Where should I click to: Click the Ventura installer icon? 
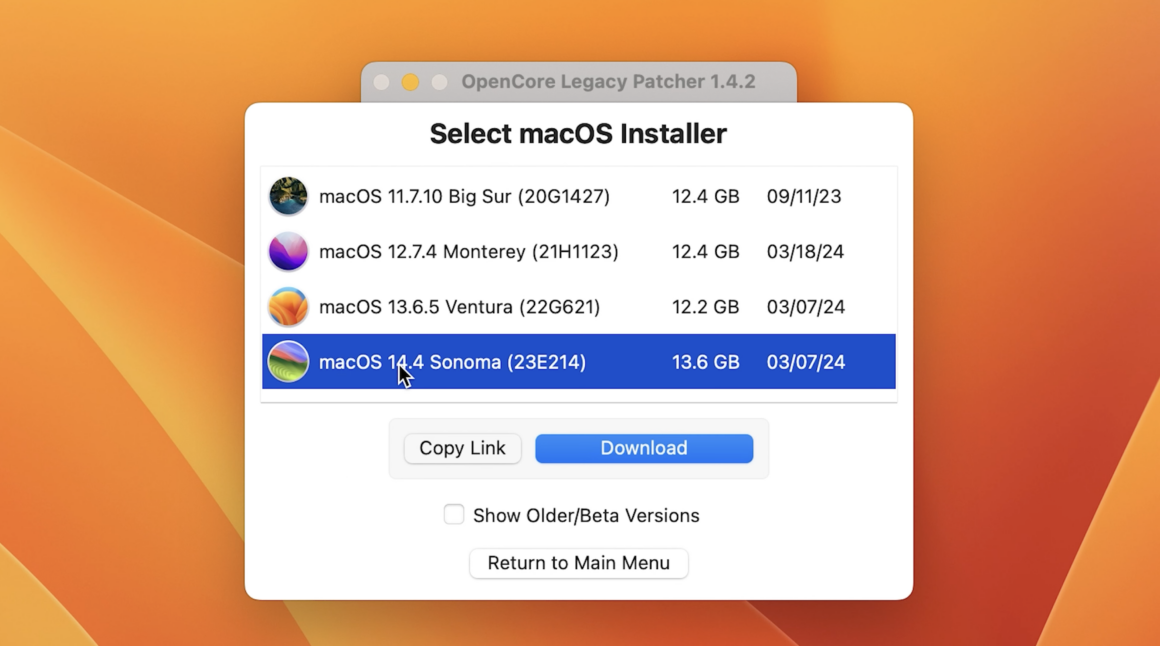pyautogui.click(x=288, y=306)
